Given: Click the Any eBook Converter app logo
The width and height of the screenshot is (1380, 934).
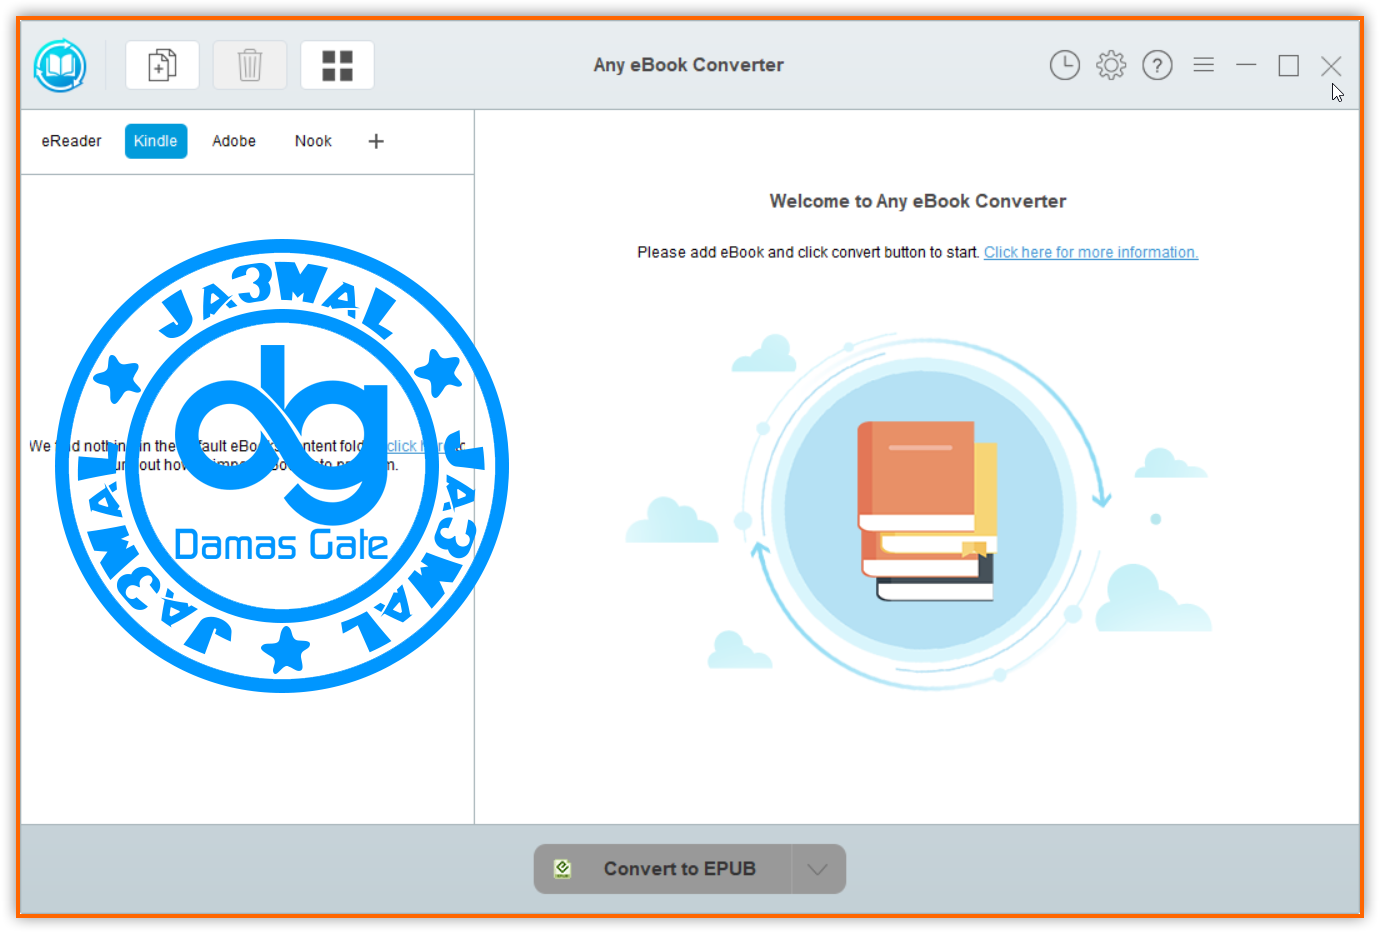Looking at the screenshot, I should point(60,66).
